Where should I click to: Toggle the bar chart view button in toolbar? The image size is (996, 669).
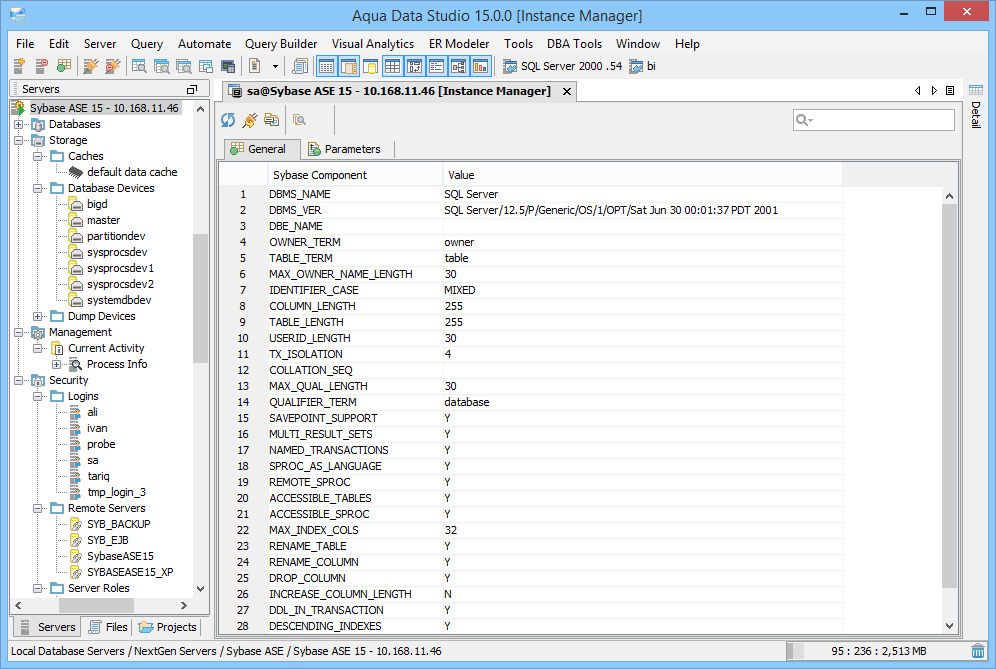481,65
